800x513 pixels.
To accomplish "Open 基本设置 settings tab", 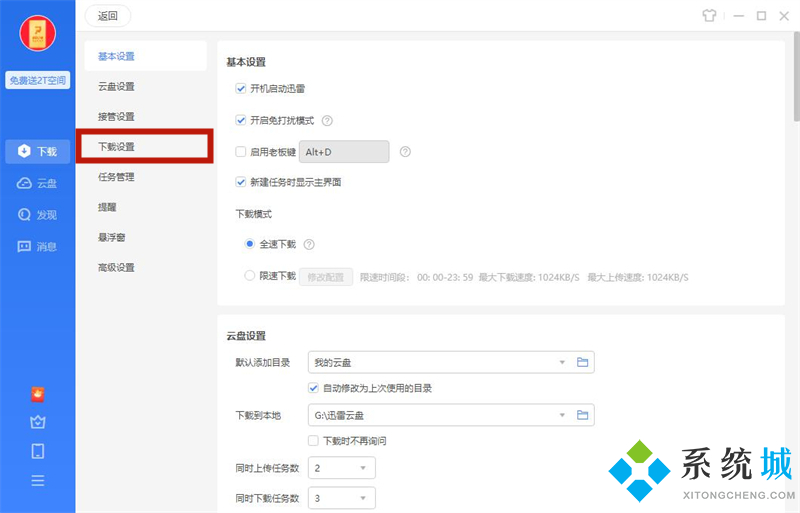I will point(145,56).
